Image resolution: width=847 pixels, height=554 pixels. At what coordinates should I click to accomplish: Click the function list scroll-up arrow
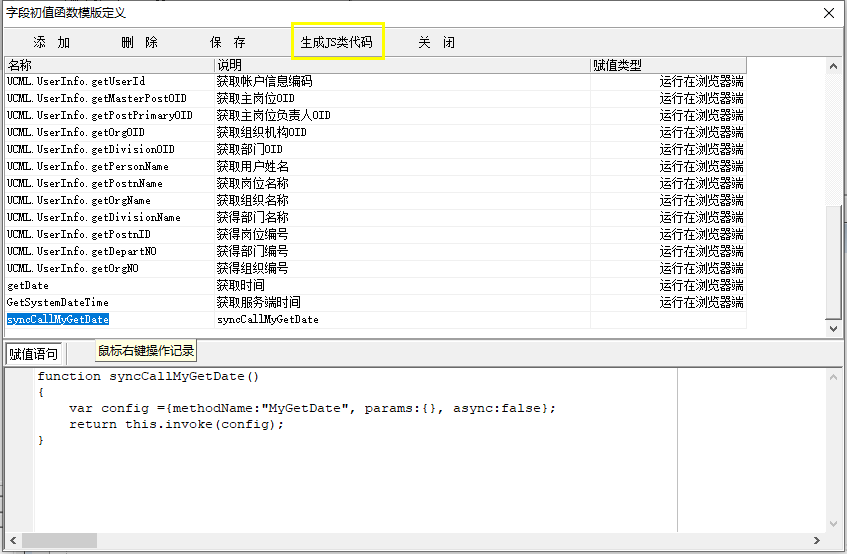click(835, 66)
